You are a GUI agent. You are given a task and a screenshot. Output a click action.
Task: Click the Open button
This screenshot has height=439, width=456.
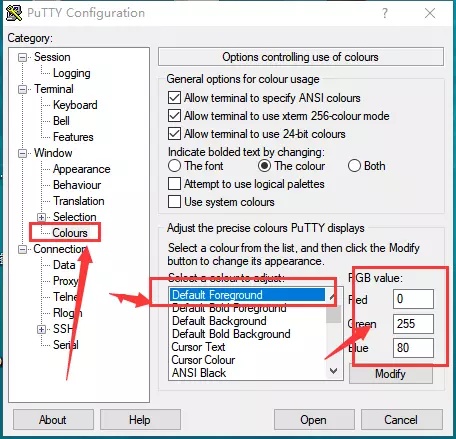[314, 420]
